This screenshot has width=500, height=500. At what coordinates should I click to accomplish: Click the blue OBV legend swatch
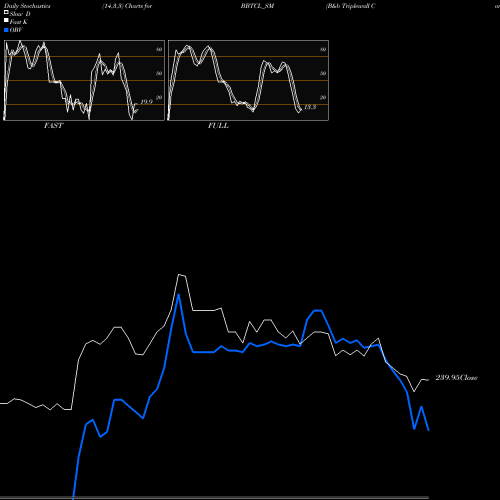pyautogui.click(x=6, y=30)
